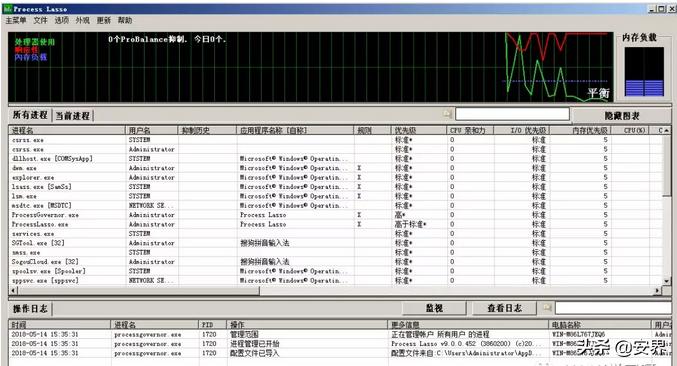This screenshot has width=677, height=366.
Task: Sort by the CPU(%) column header
Action: tap(630, 130)
